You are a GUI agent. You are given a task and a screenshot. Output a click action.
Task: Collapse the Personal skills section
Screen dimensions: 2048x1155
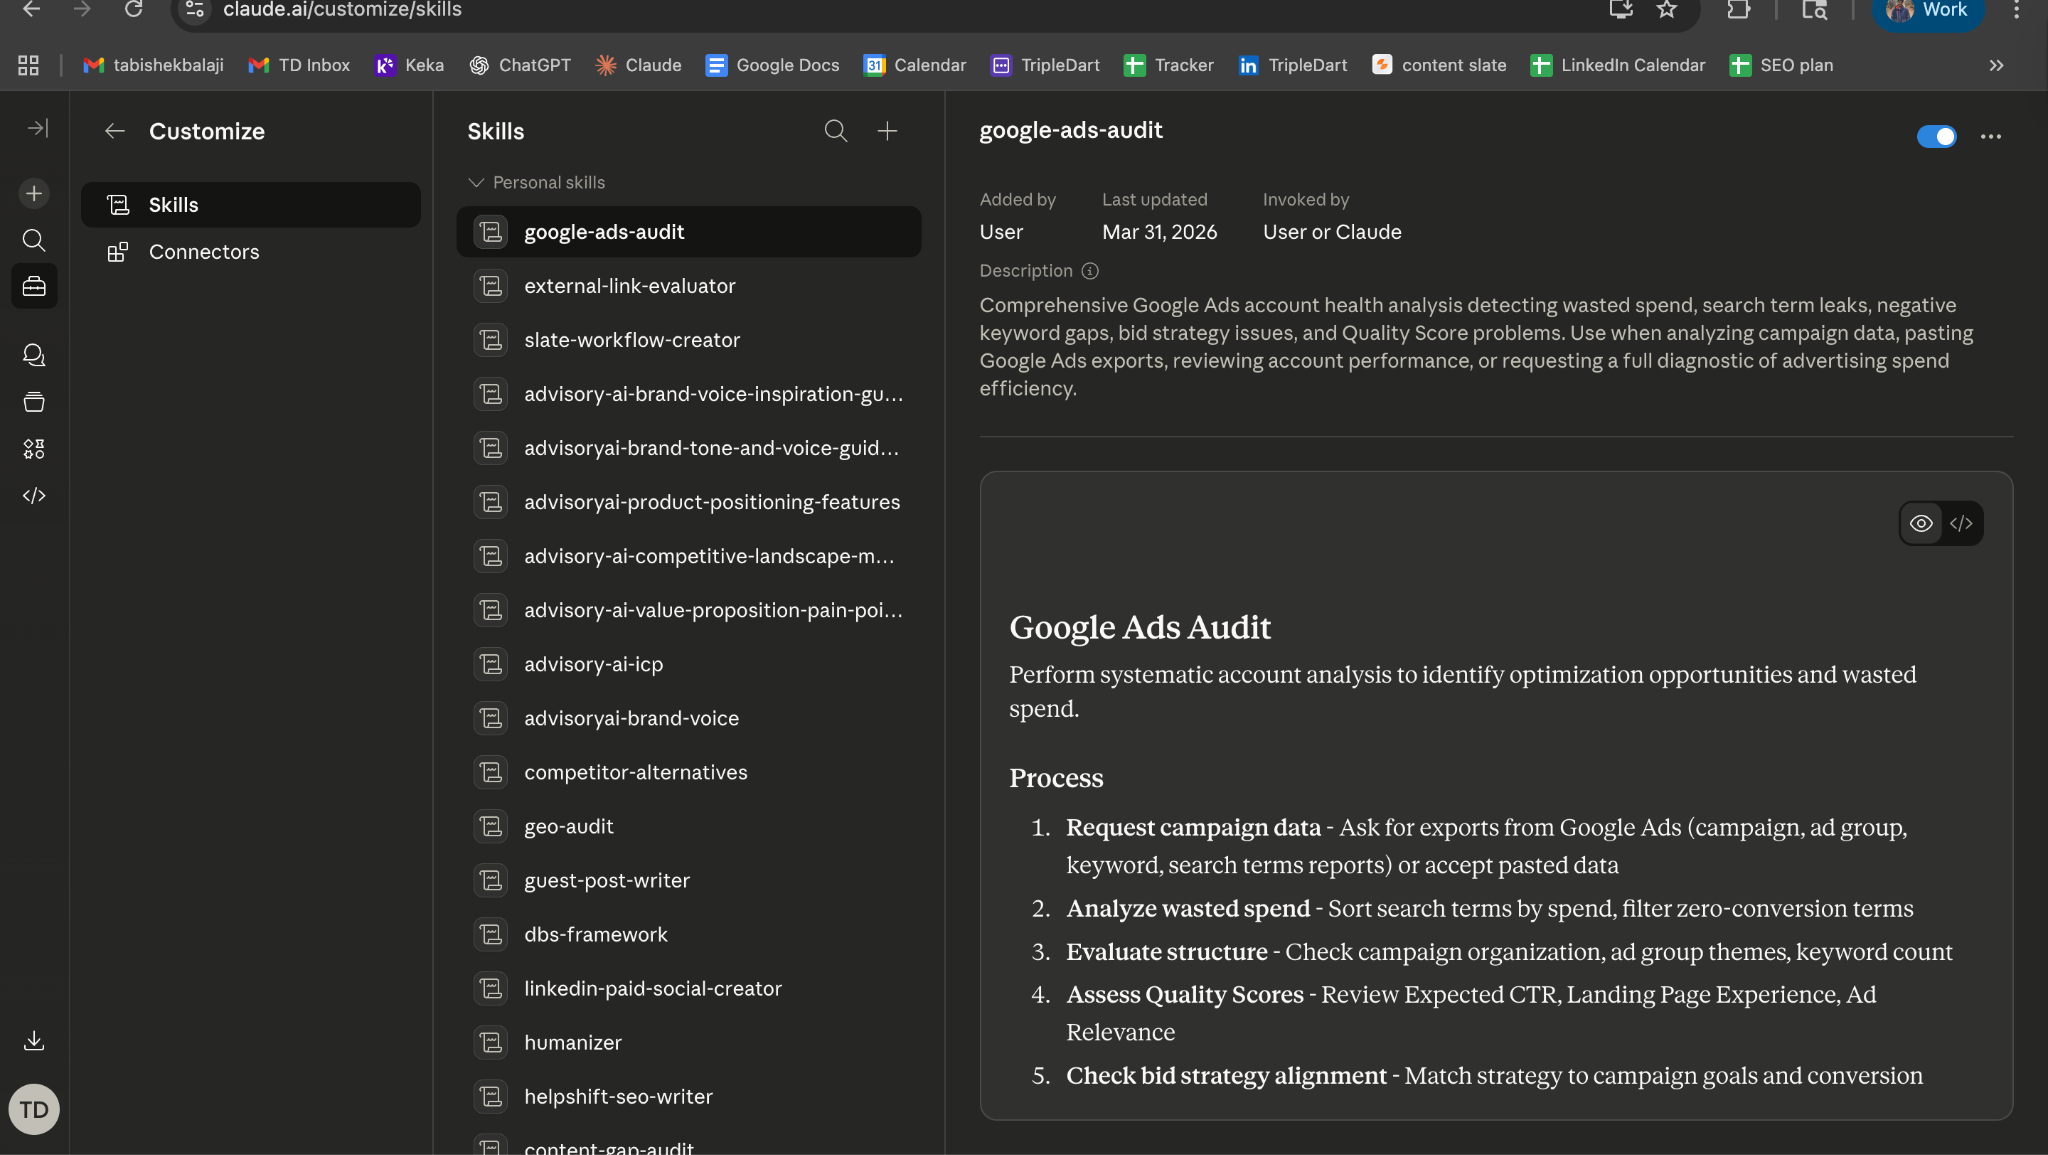(x=476, y=183)
